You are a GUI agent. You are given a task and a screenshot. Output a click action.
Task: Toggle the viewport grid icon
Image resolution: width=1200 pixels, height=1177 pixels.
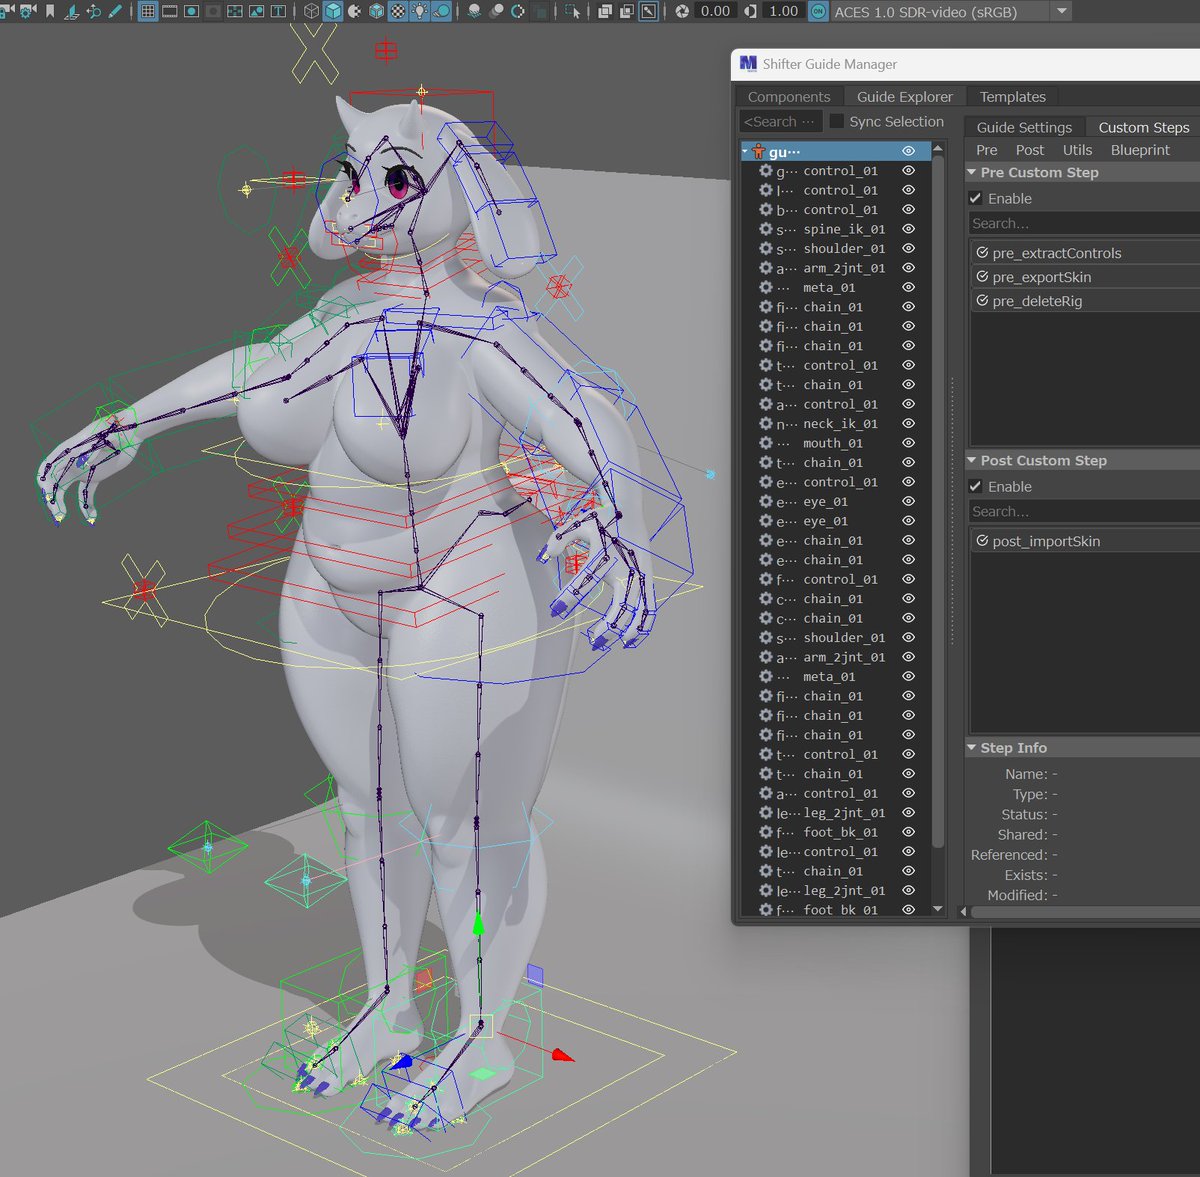tap(148, 11)
